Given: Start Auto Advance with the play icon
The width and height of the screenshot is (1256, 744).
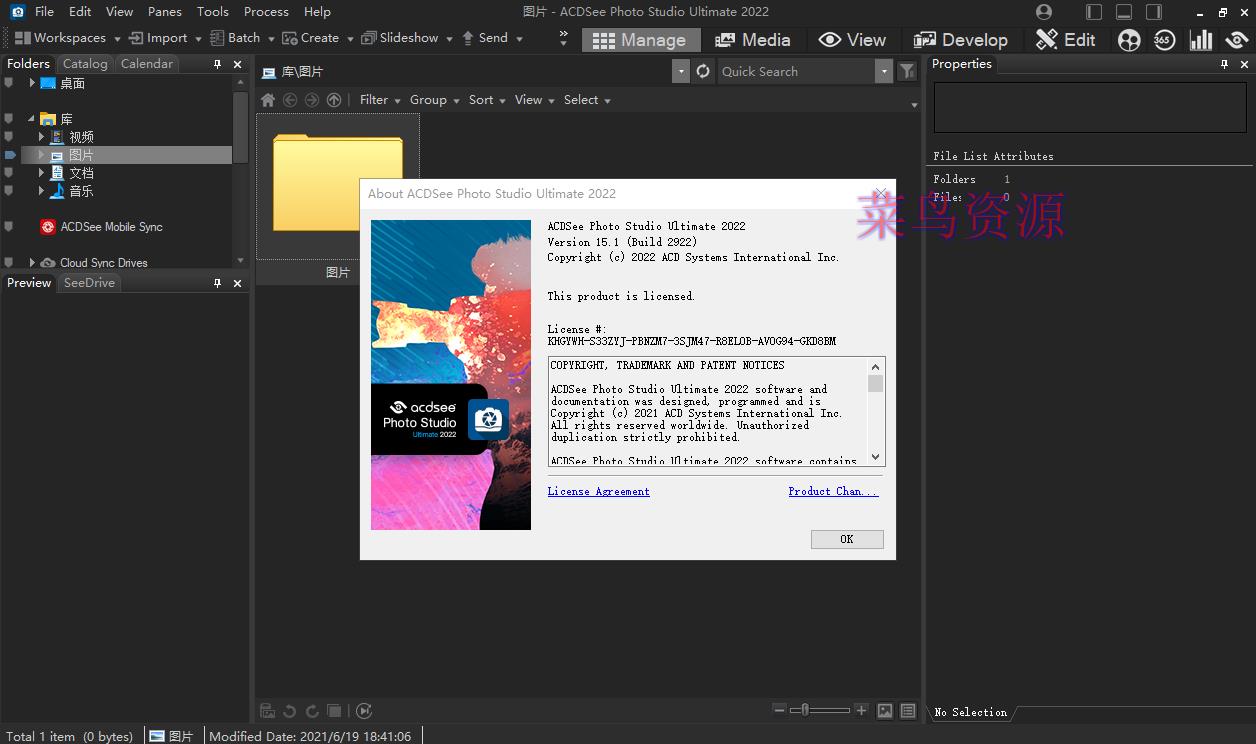Looking at the screenshot, I should pyautogui.click(x=364, y=710).
